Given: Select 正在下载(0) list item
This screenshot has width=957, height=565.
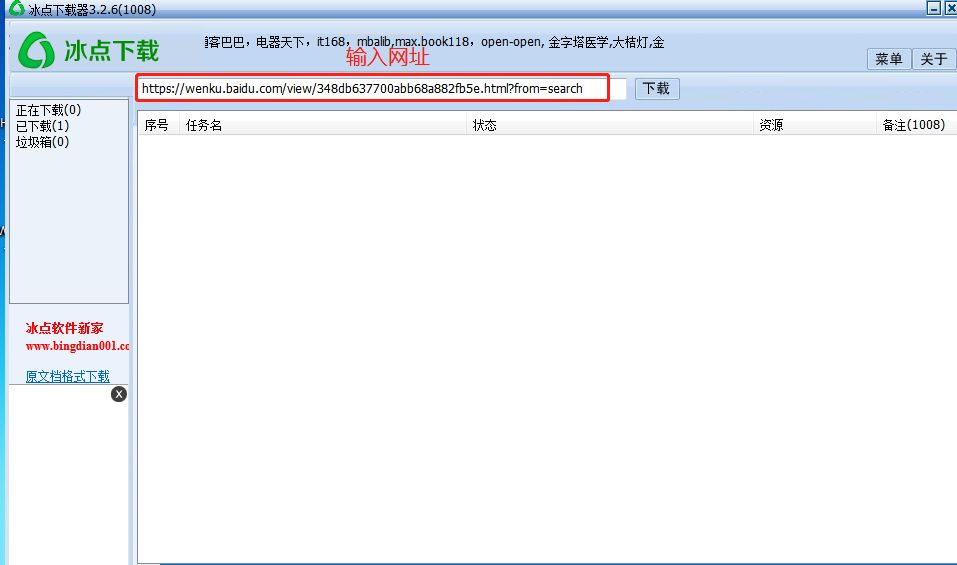Looking at the screenshot, I should click(x=48, y=110).
